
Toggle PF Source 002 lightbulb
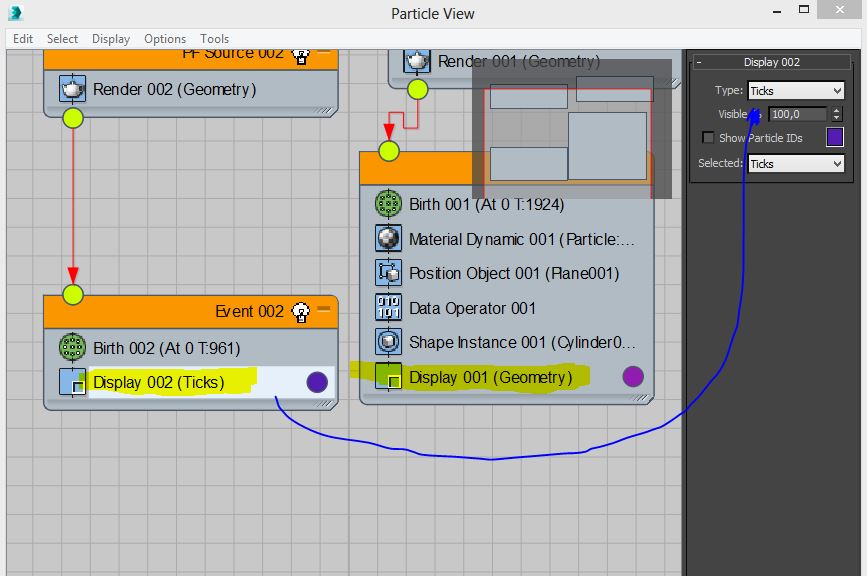coord(300,54)
